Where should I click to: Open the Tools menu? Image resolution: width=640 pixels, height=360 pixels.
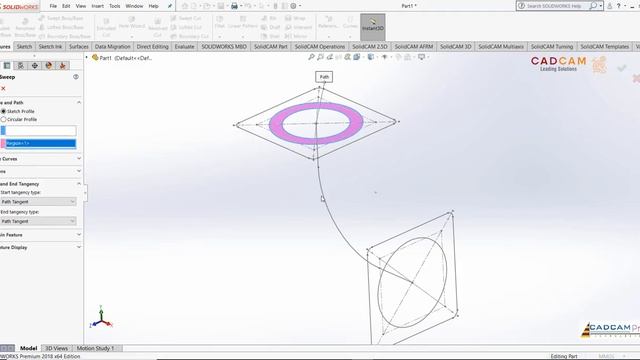(115, 6)
